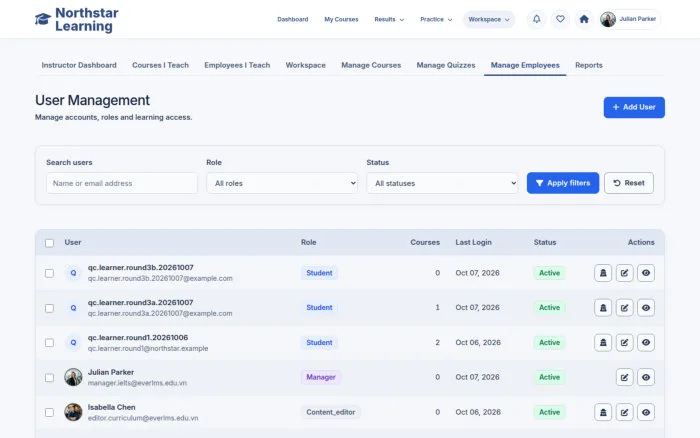Viewport: 700px width, 438px height.
Task: Edit user qc.learner.round1.20261006
Action: point(625,342)
